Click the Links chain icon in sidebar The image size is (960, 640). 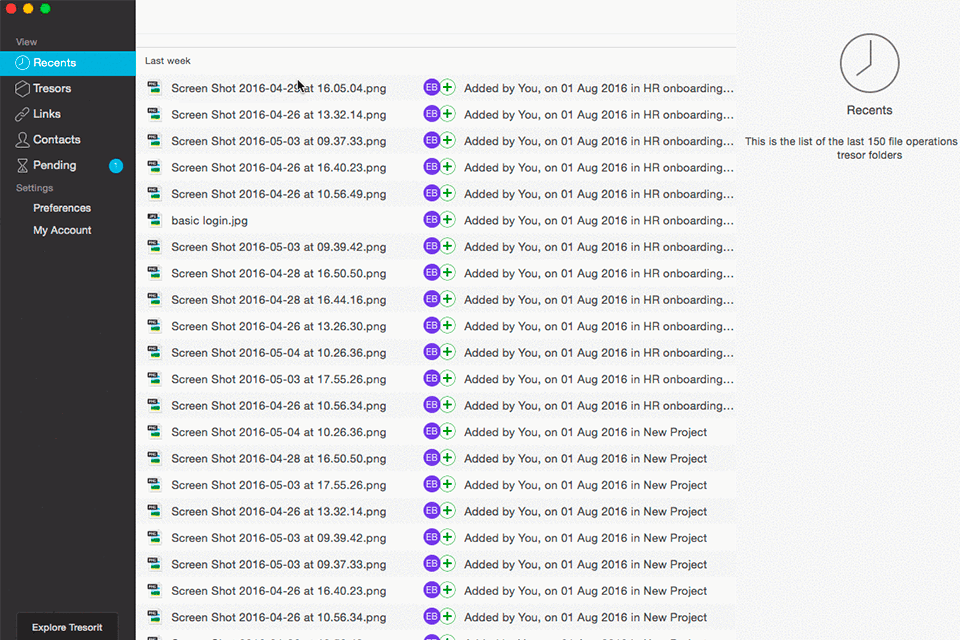point(22,115)
